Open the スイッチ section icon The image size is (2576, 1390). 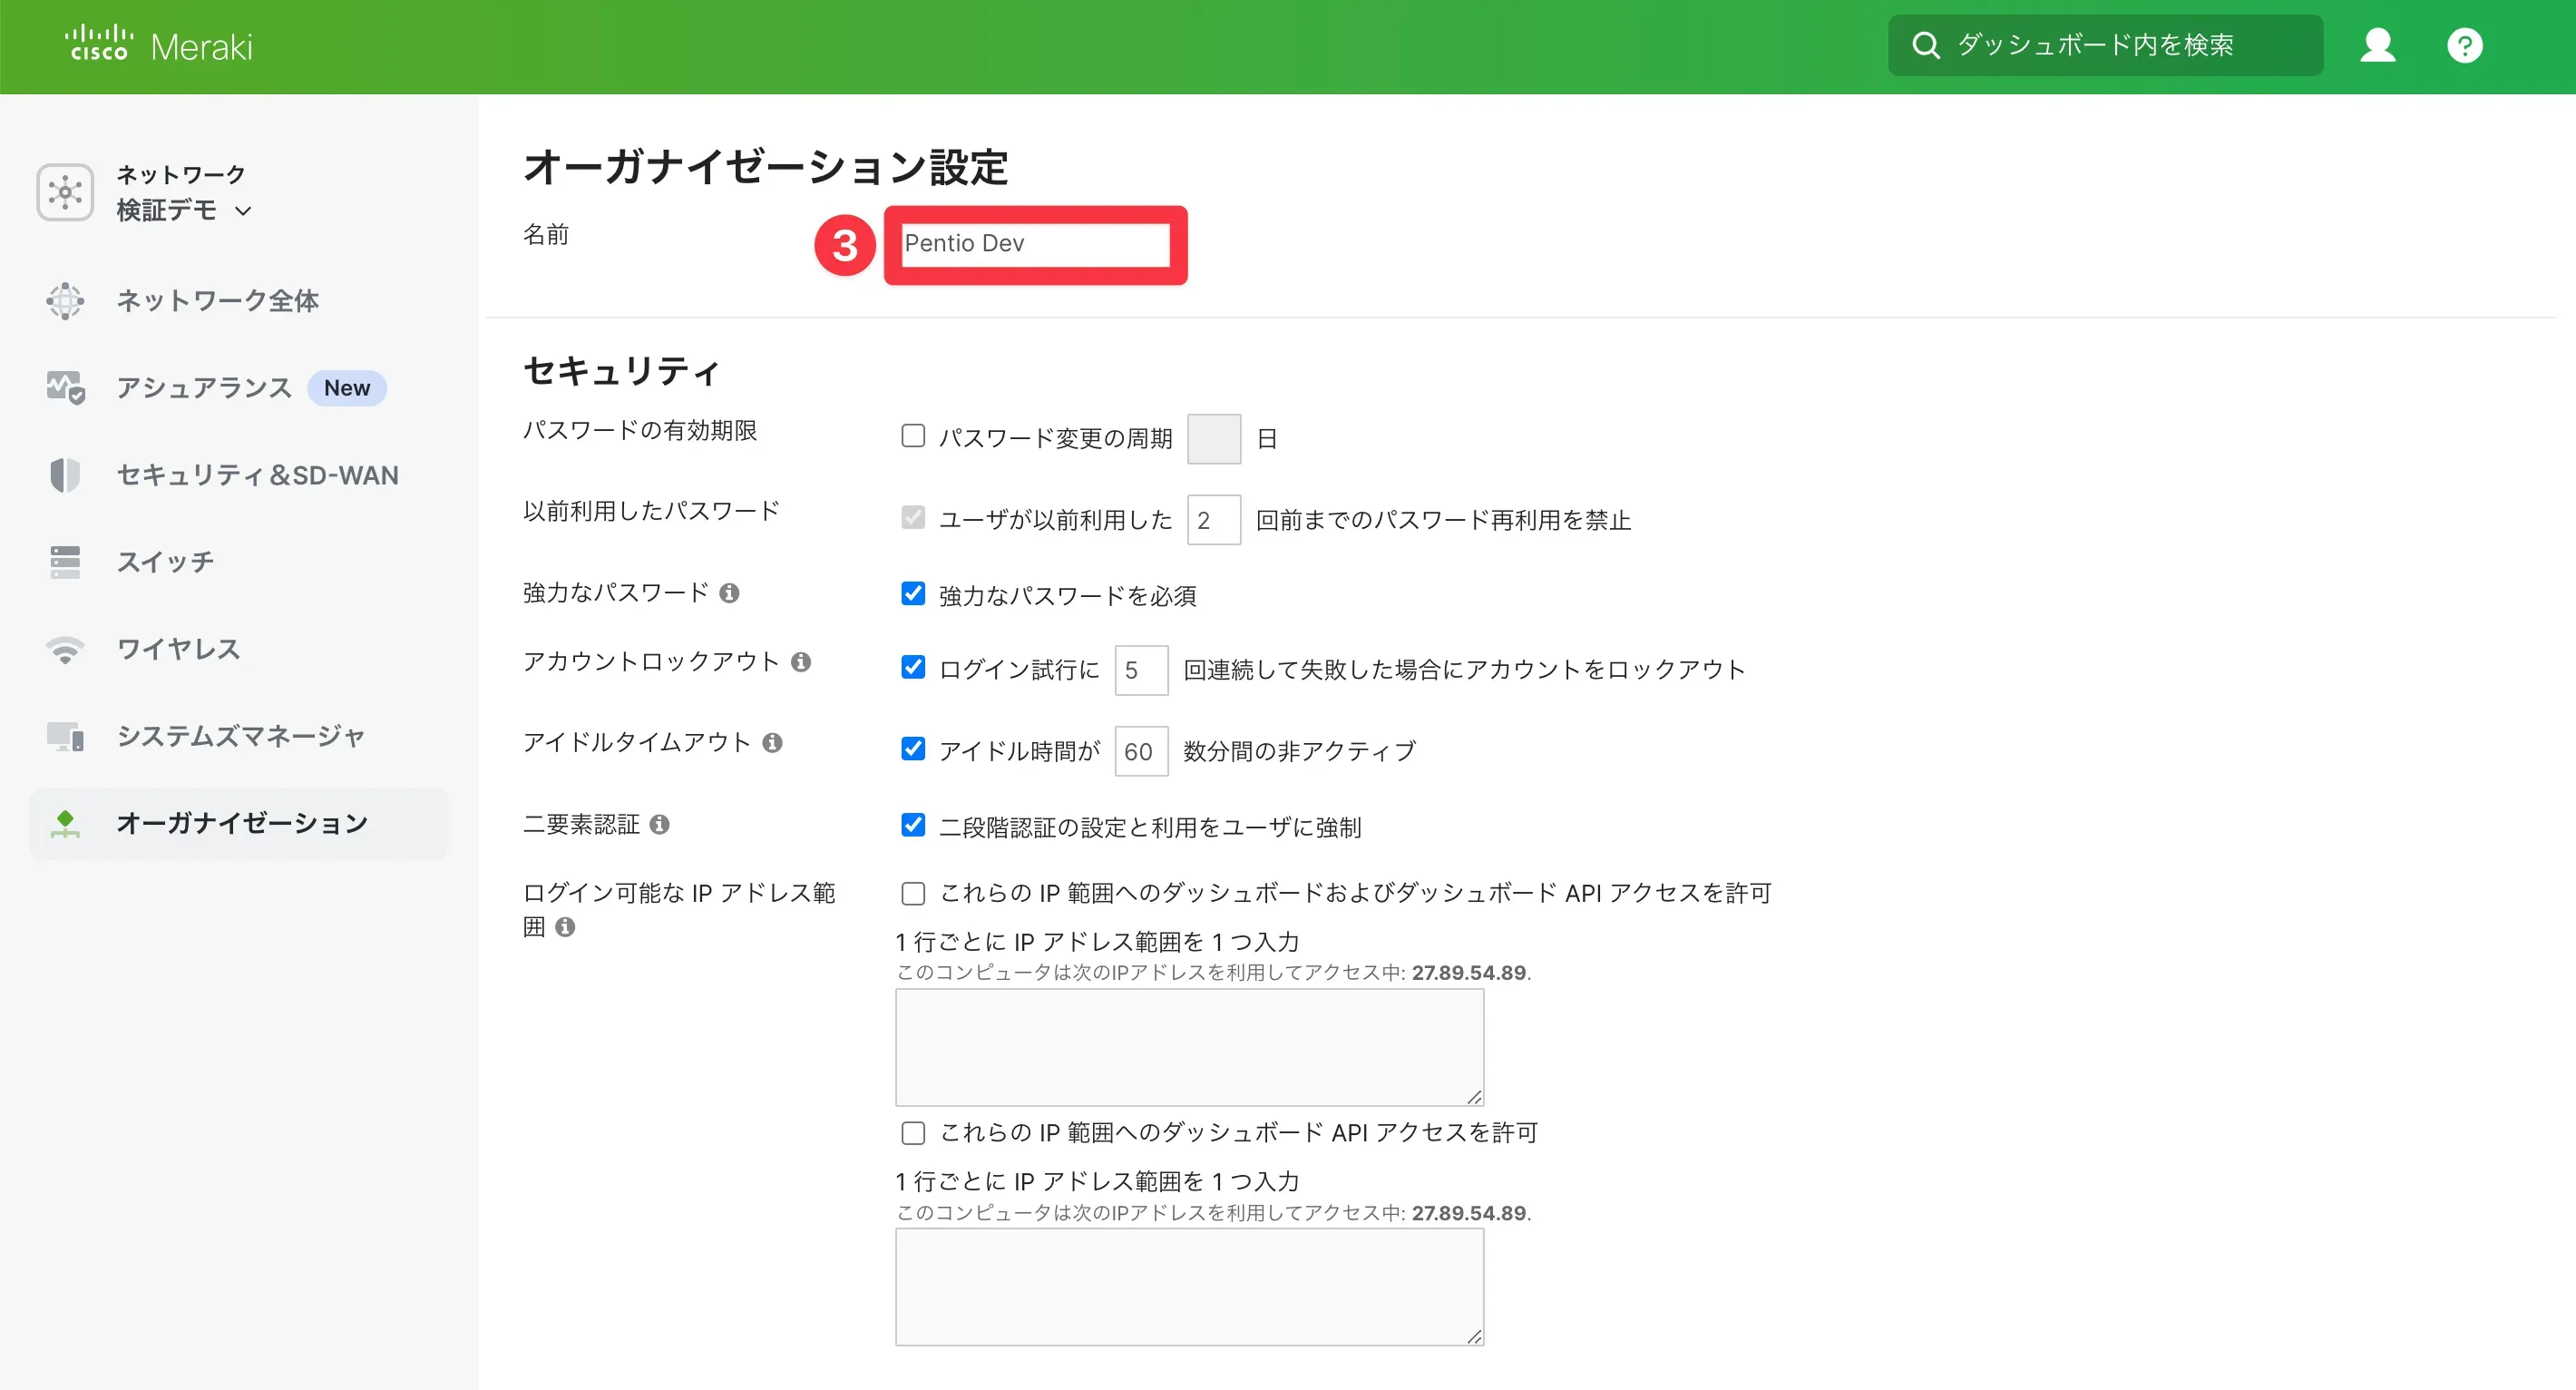(x=64, y=561)
